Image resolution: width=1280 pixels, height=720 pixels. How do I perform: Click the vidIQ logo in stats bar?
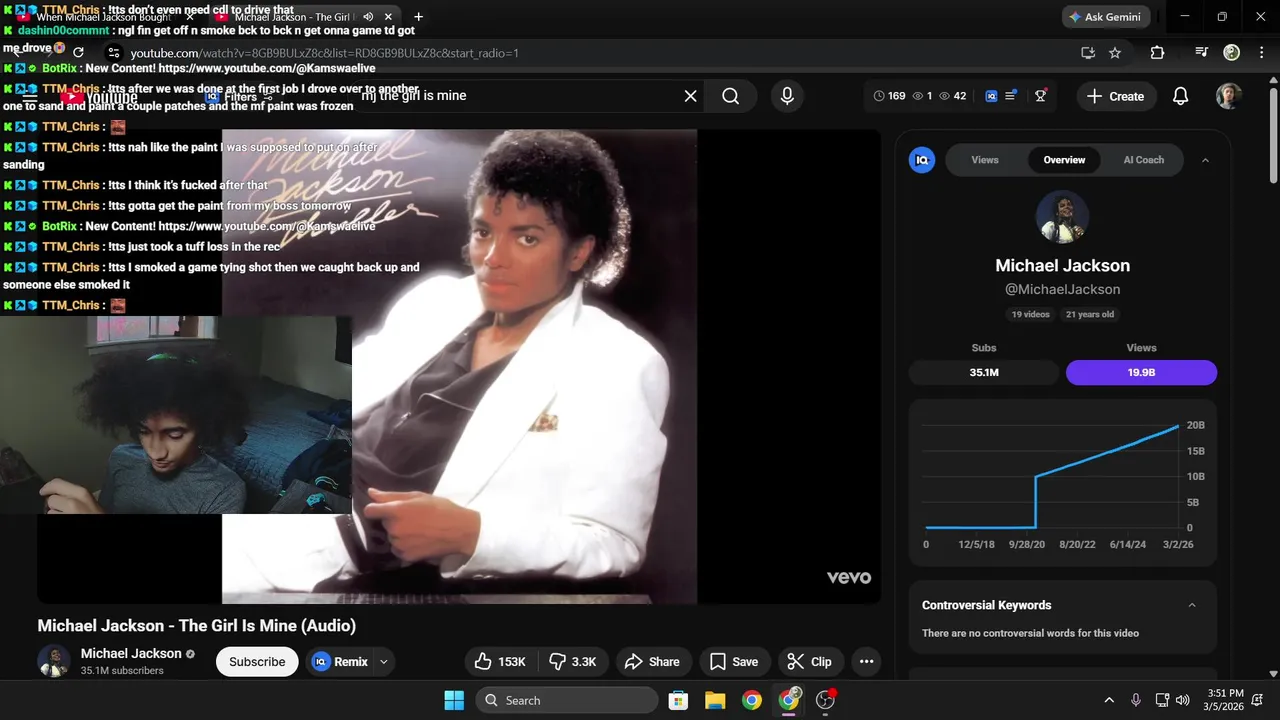click(991, 96)
